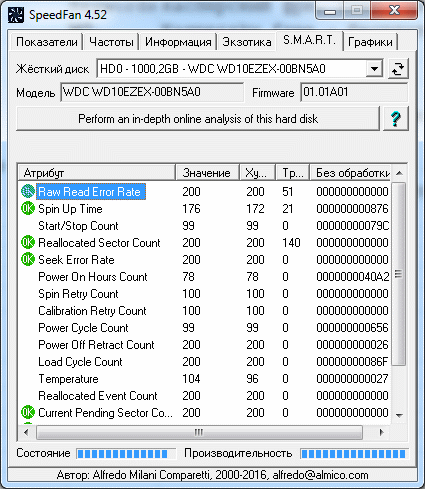425x489 pixels.
Task: Sort by the Тр... column header
Action: pyautogui.click(x=293, y=173)
